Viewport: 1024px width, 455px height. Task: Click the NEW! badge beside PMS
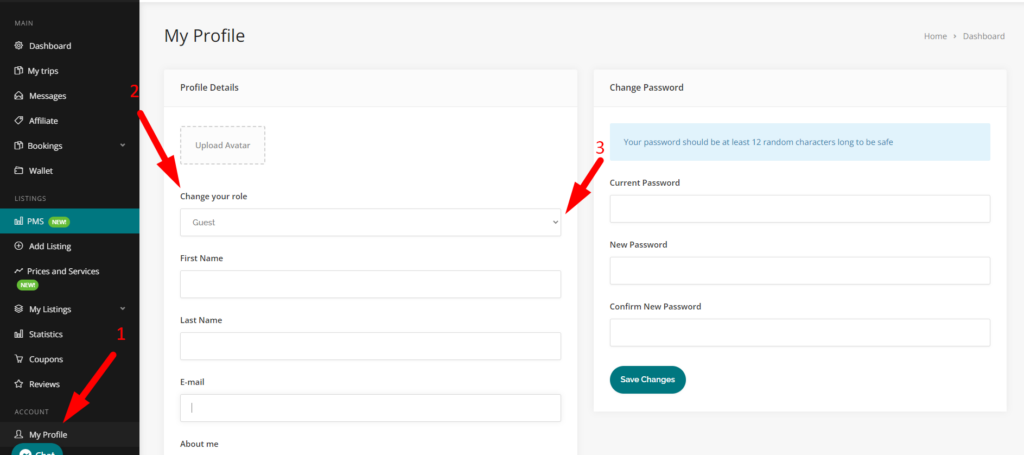[59, 222]
